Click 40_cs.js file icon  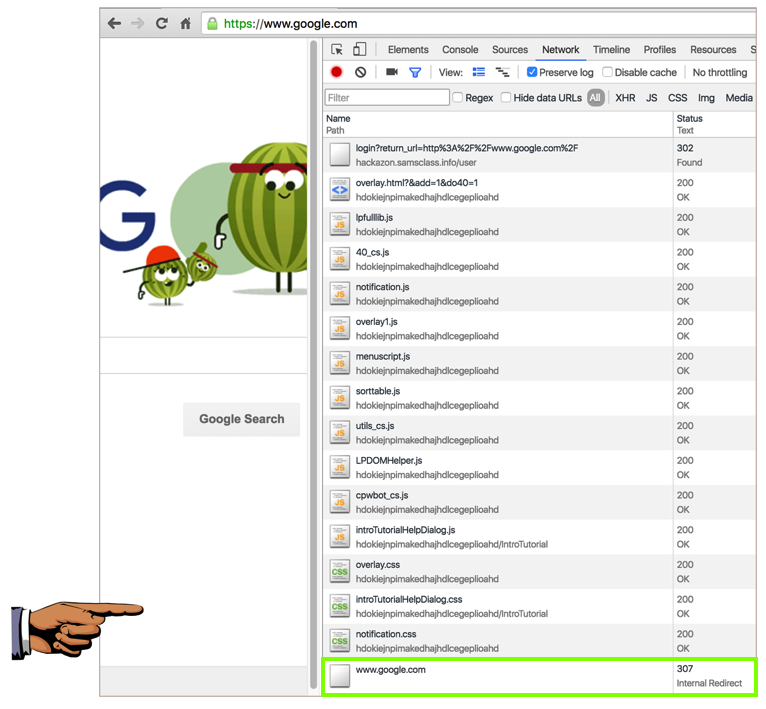click(340, 259)
